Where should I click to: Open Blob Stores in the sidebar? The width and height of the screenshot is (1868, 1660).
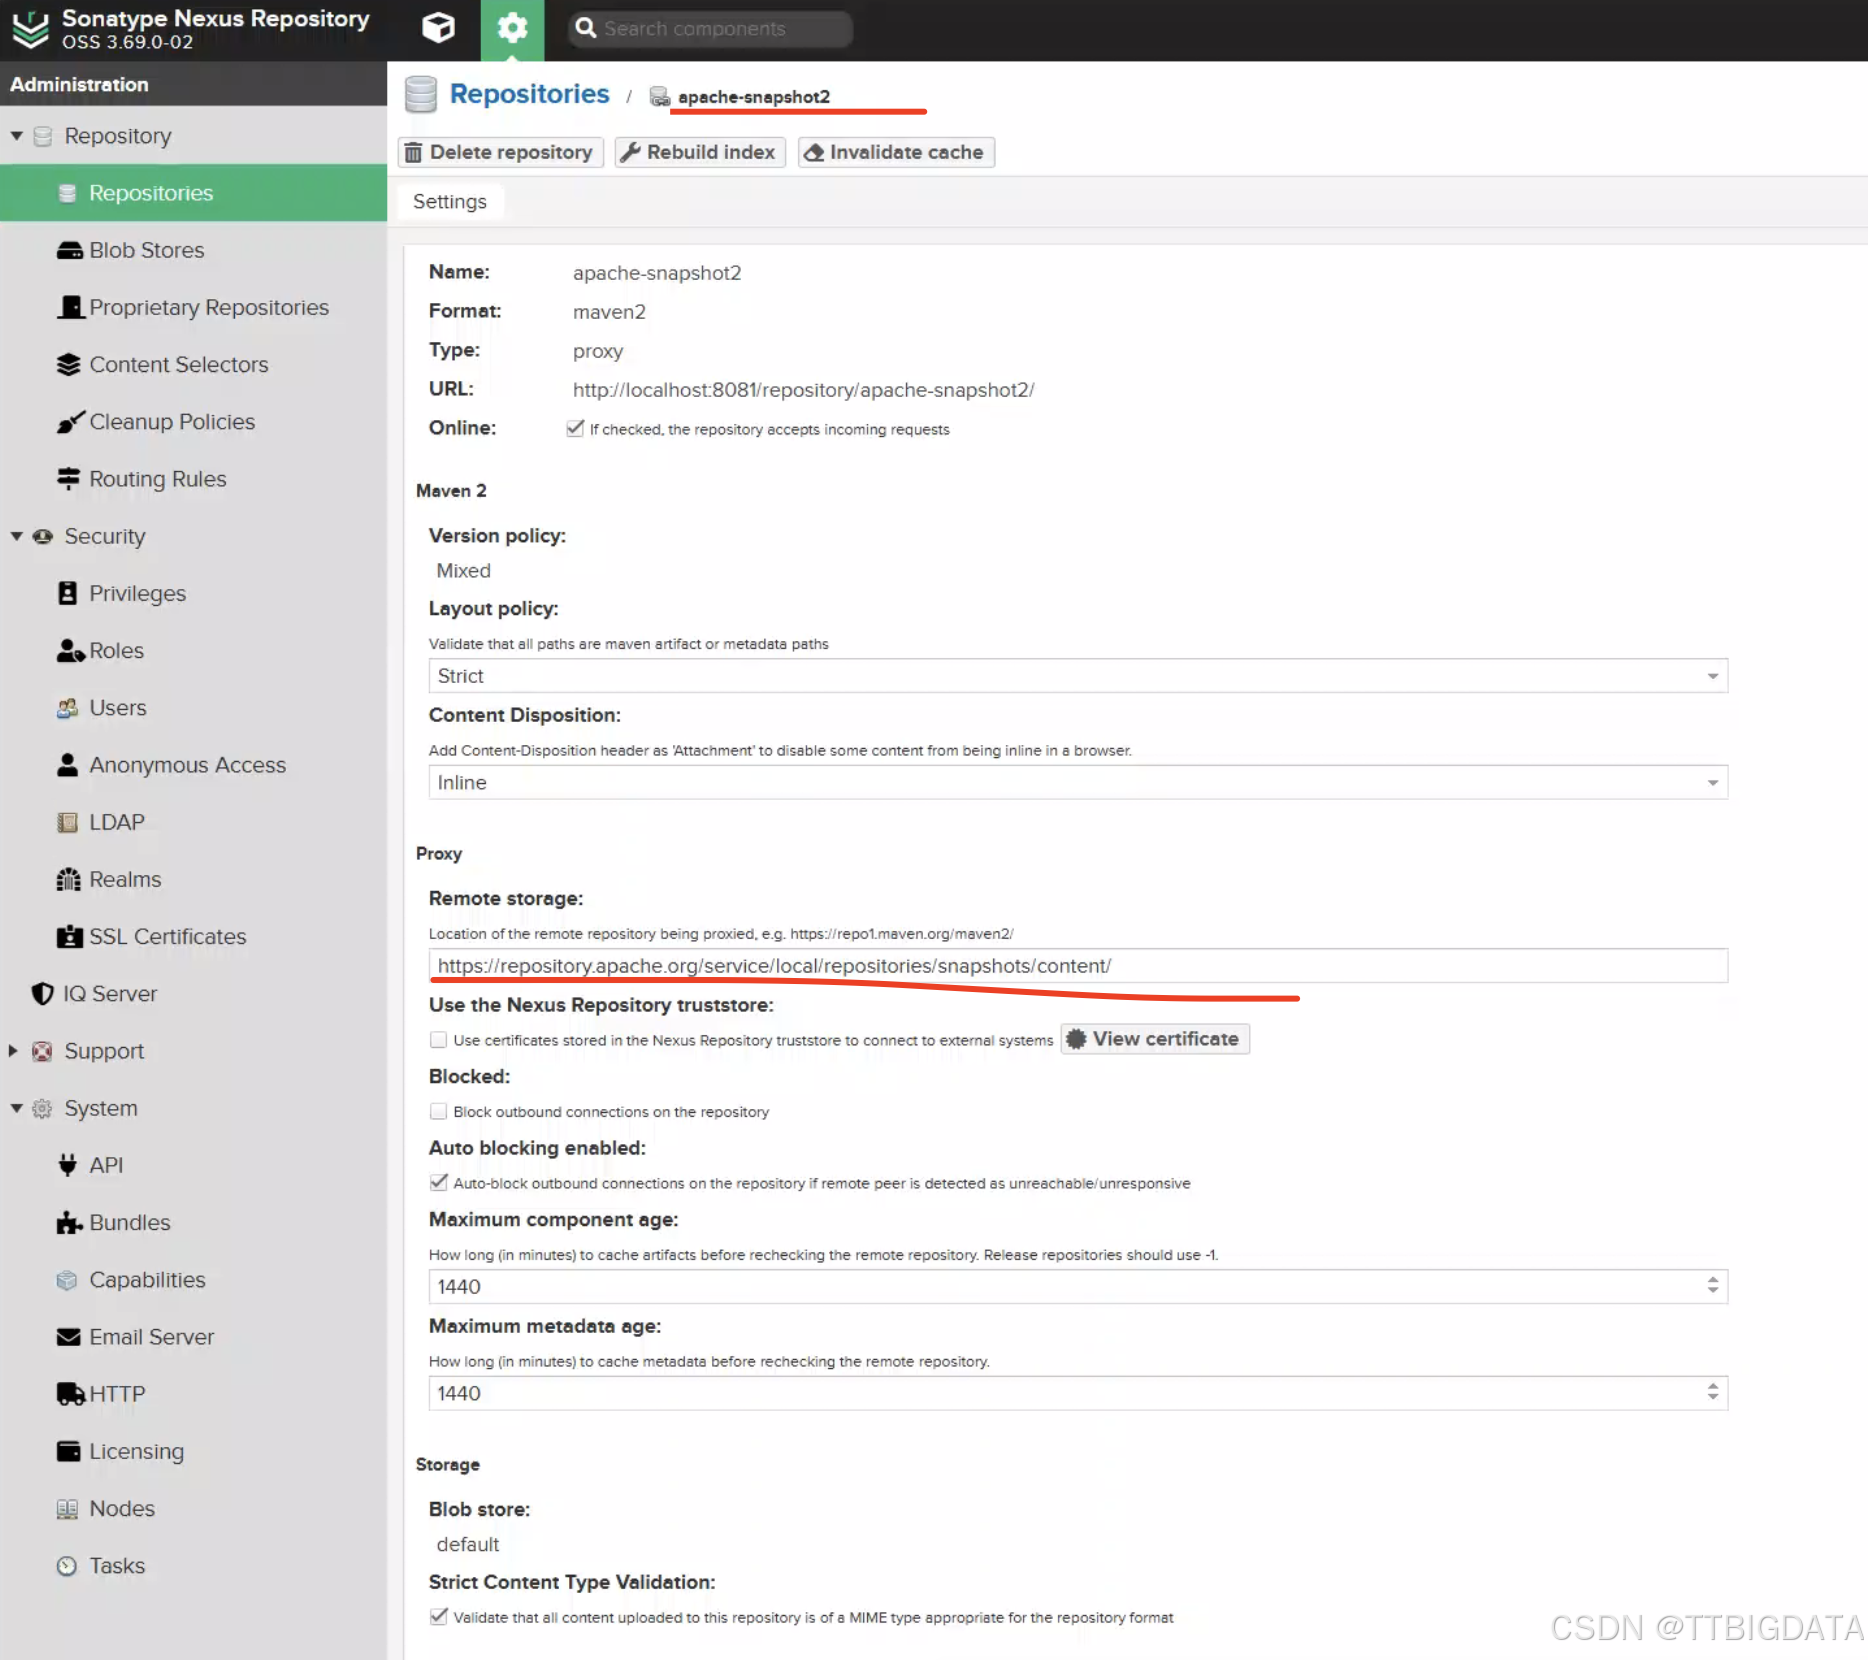[x=194, y=250]
